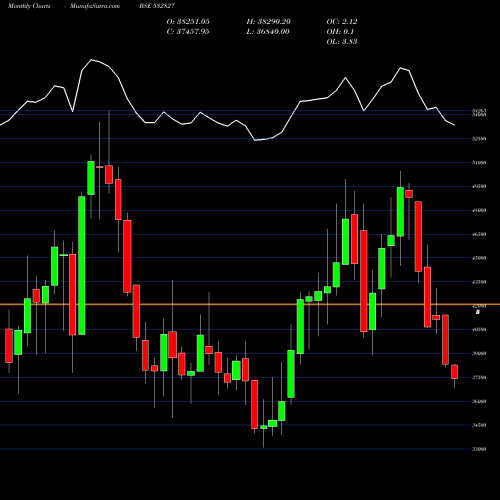The image size is (500, 500).
Task: Select the high value H: 38290.20
Action: tap(268, 22)
